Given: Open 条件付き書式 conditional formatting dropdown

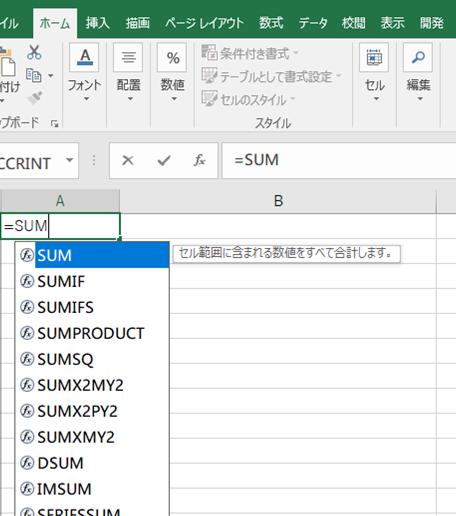Looking at the screenshot, I should click(x=250, y=53).
